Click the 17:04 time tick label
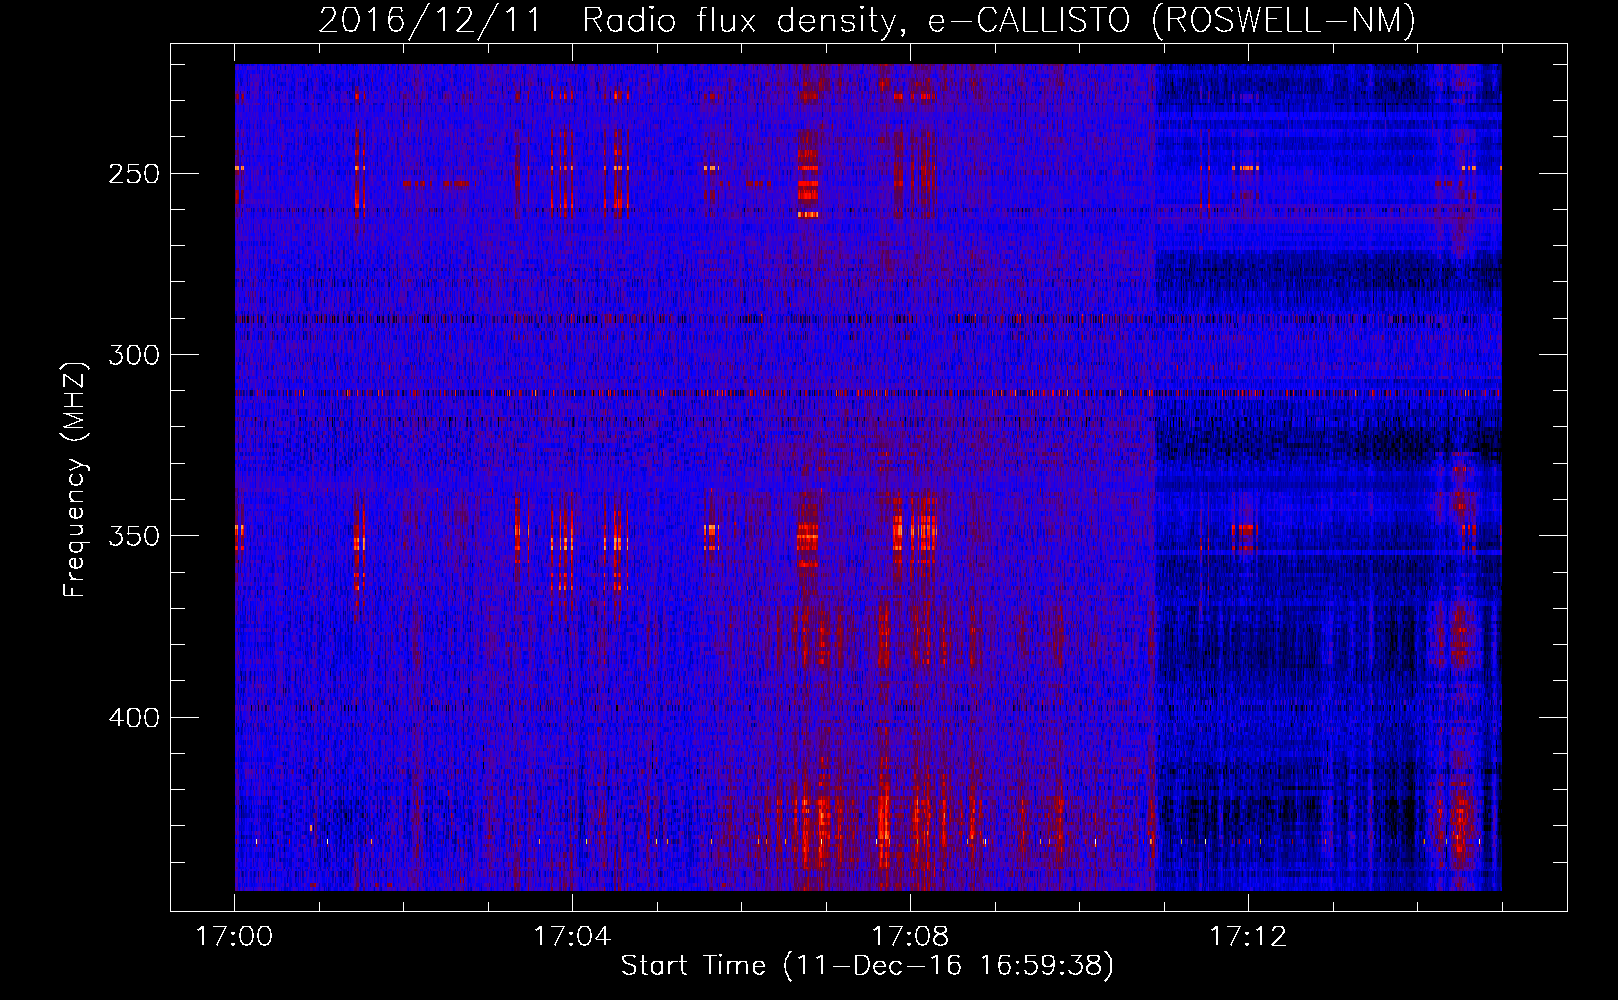The height and width of the screenshot is (1000, 1618). pyautogui.click(x=572, y=937)
